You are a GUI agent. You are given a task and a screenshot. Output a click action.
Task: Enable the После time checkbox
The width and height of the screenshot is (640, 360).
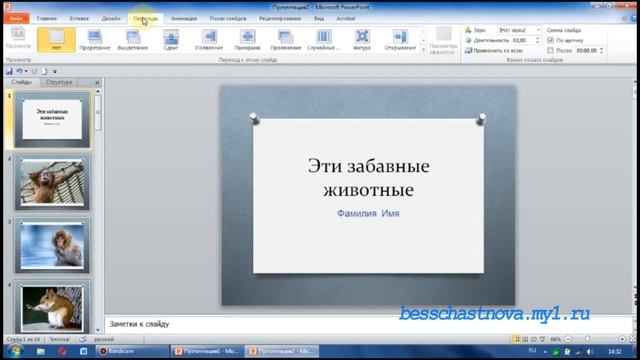pyautogui.click(x=550, y=51)
